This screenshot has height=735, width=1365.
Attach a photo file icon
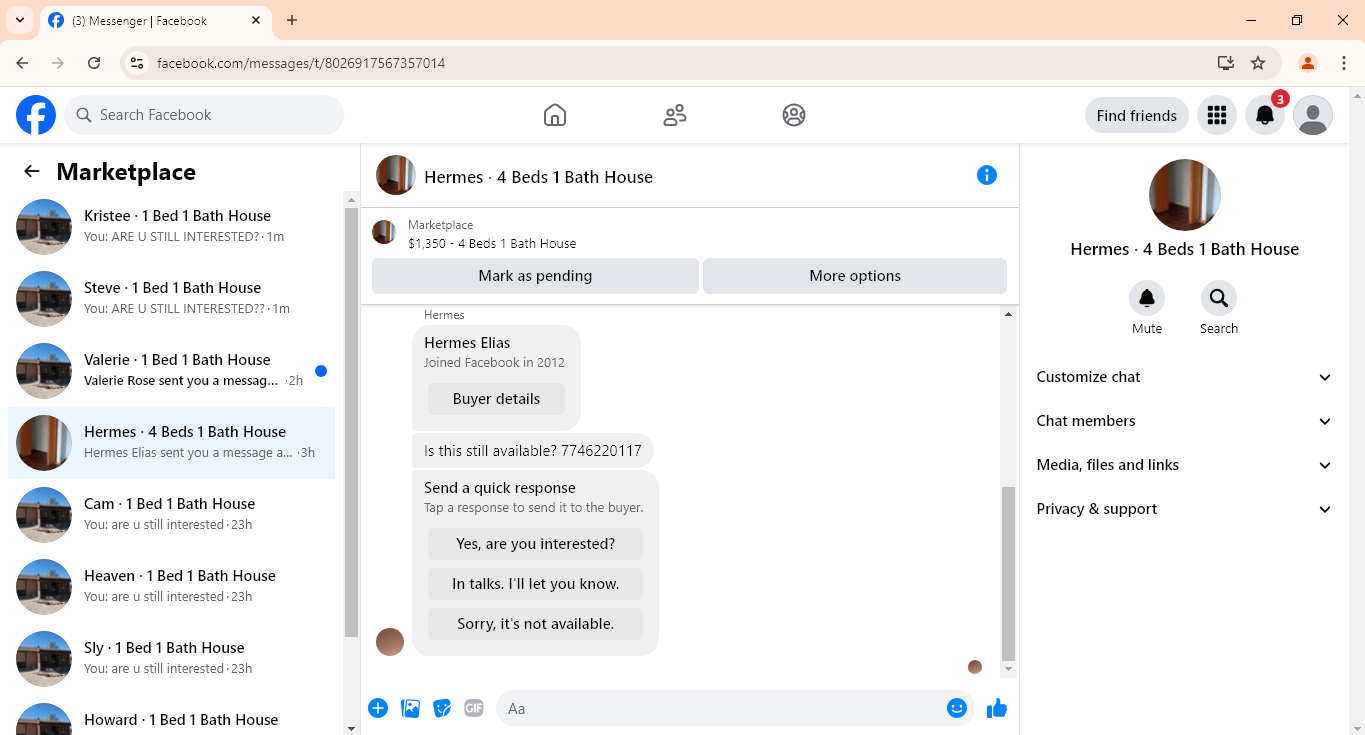click(410, 708)
